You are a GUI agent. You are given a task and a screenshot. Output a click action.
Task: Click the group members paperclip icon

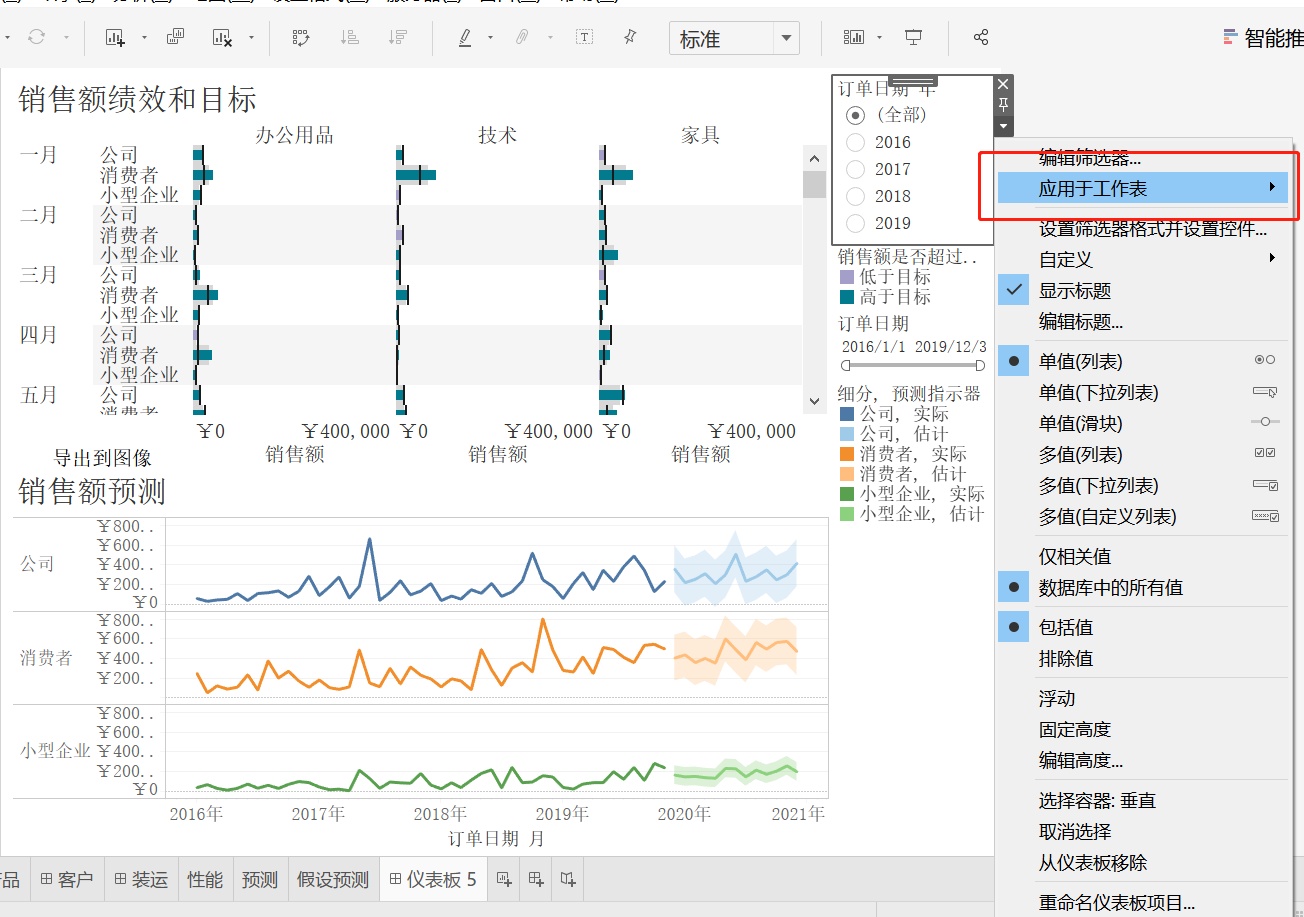522,38
